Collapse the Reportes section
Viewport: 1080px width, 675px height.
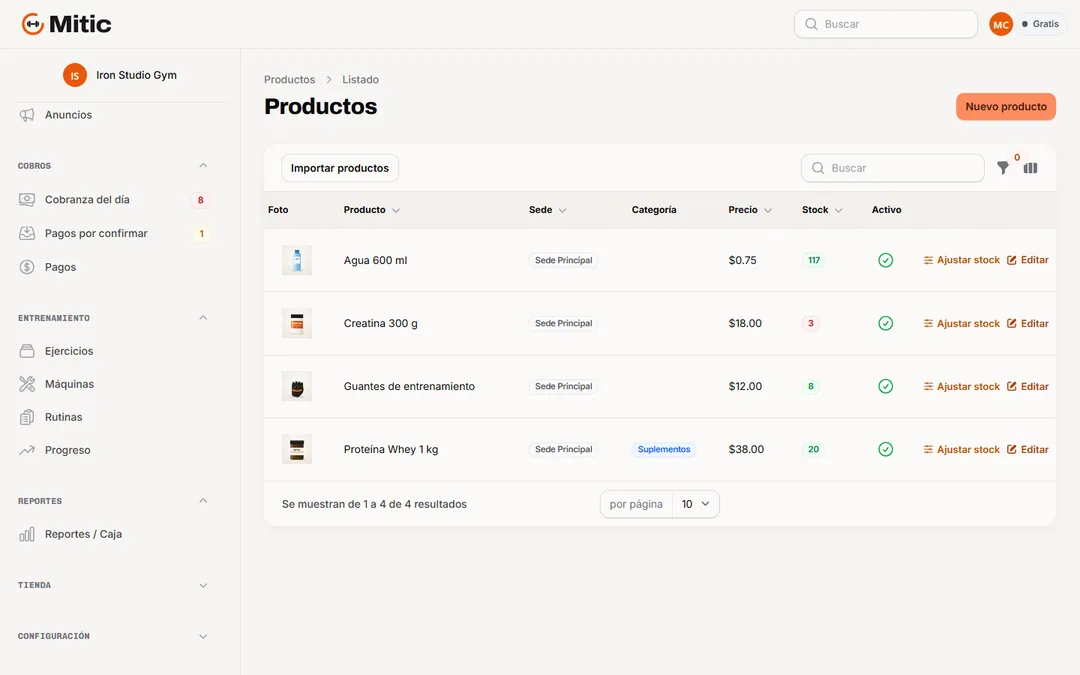click(x=203, y=501)
